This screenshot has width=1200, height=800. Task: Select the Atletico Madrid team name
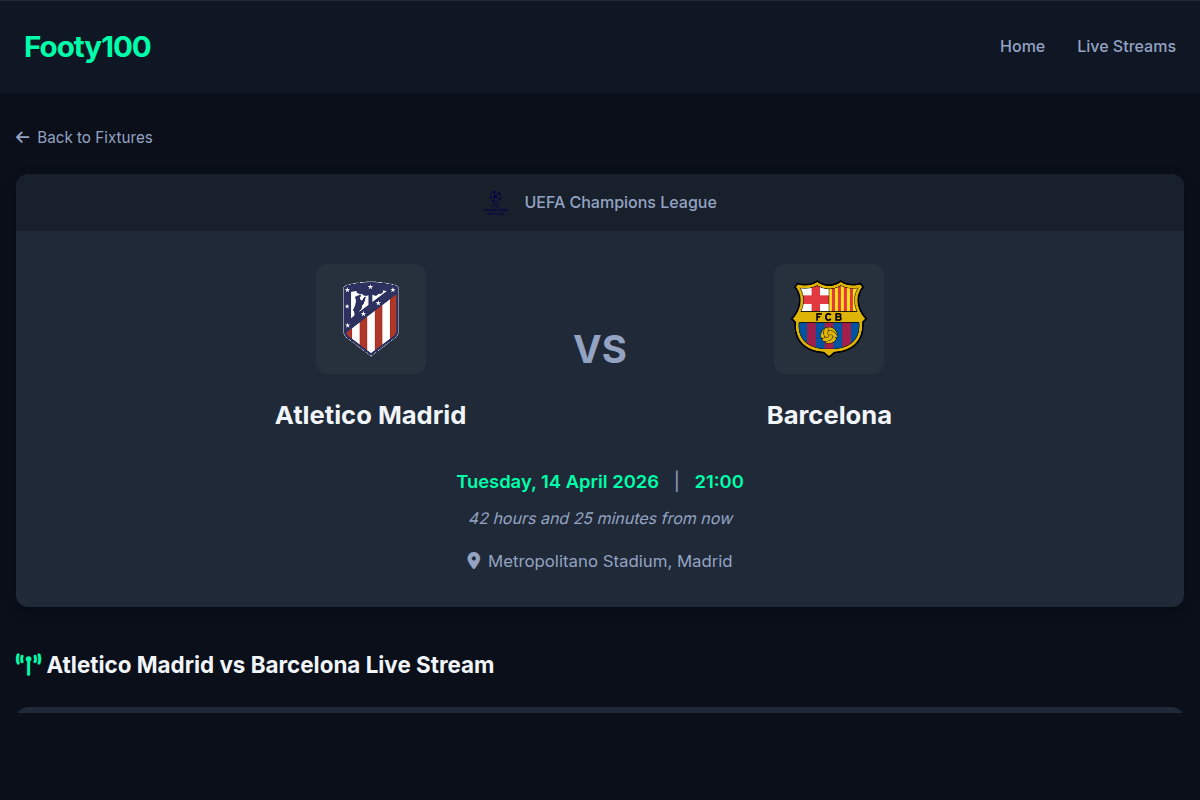371,415
